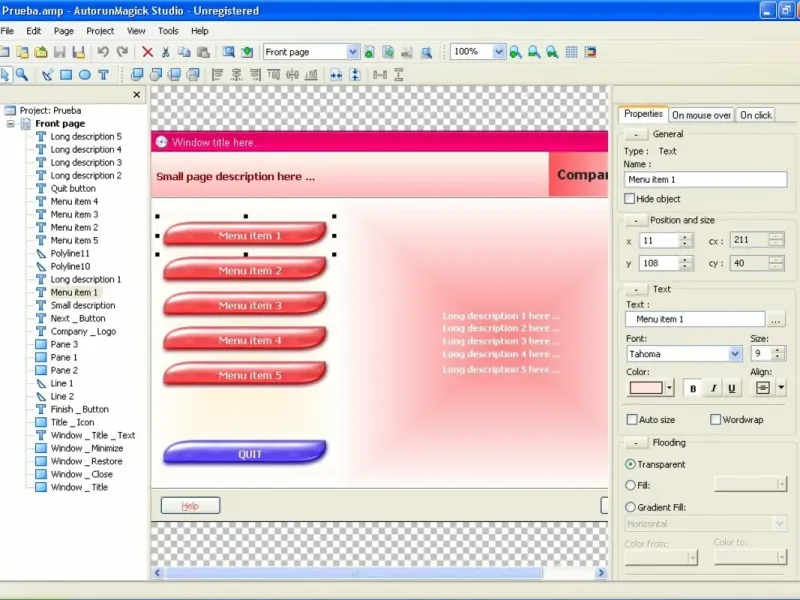
Task: Select the Ellipse drawing tool
Action: click(x=85, y=75)
